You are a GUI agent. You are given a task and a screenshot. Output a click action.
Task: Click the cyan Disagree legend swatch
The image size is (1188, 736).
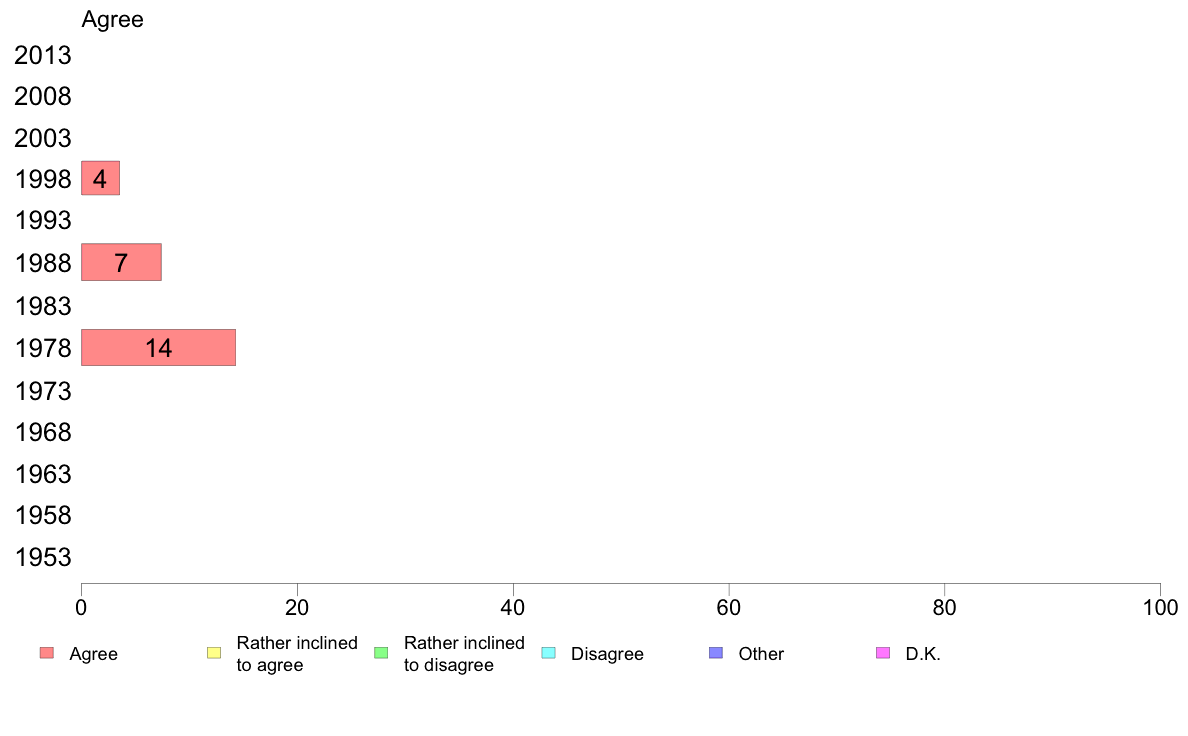tap(549, 653)
